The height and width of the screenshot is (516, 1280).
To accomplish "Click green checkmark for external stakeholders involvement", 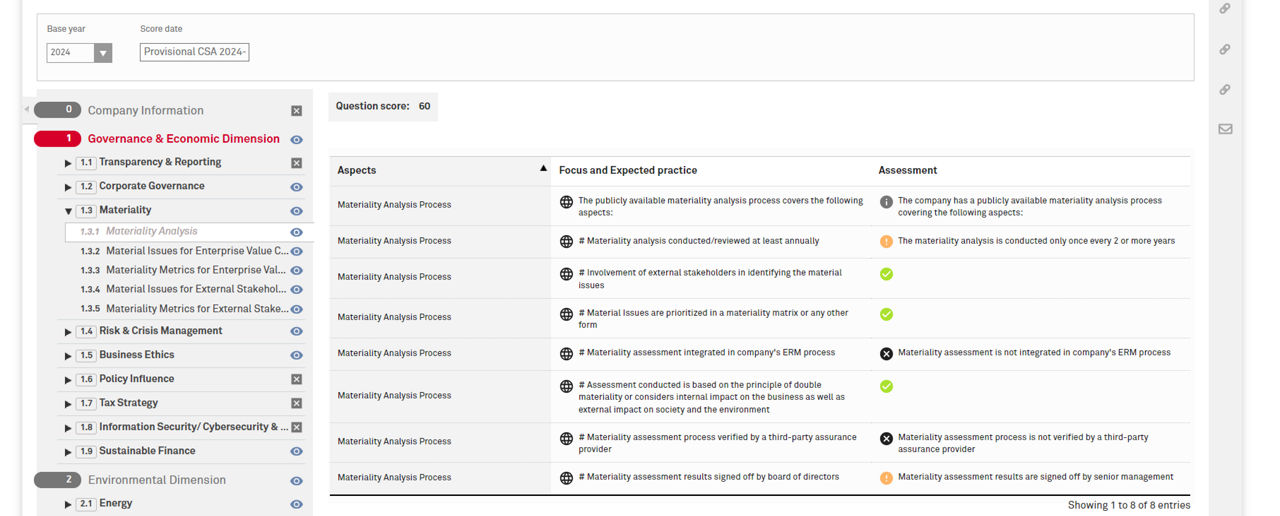I will pyautogui.click(x=886, y=274).
